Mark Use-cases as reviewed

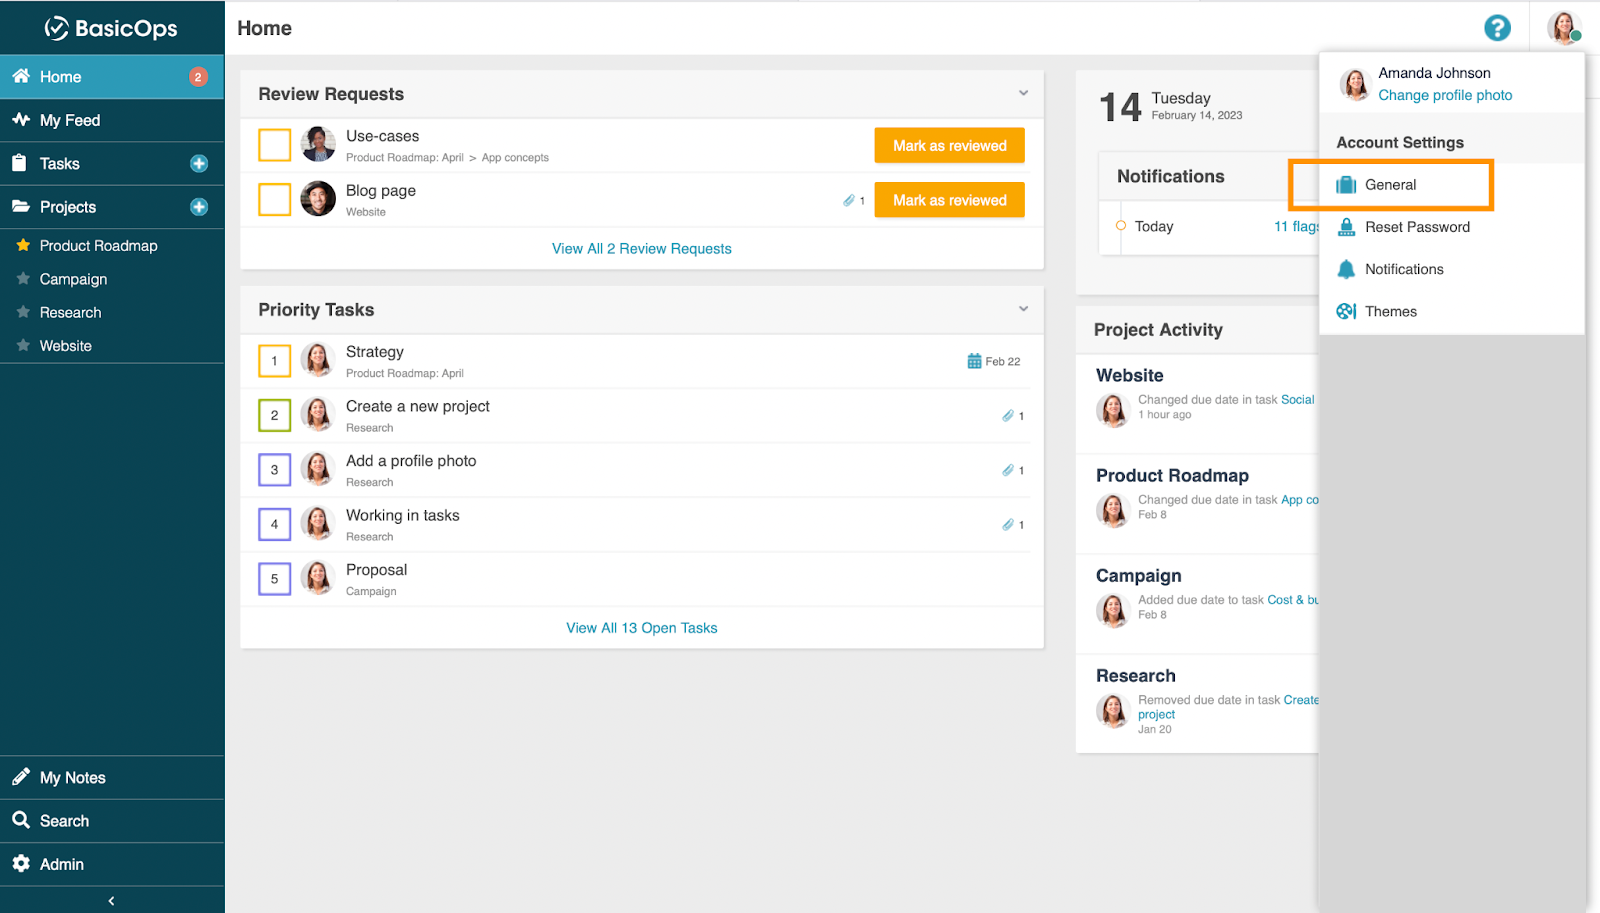(x=949, y=146)
